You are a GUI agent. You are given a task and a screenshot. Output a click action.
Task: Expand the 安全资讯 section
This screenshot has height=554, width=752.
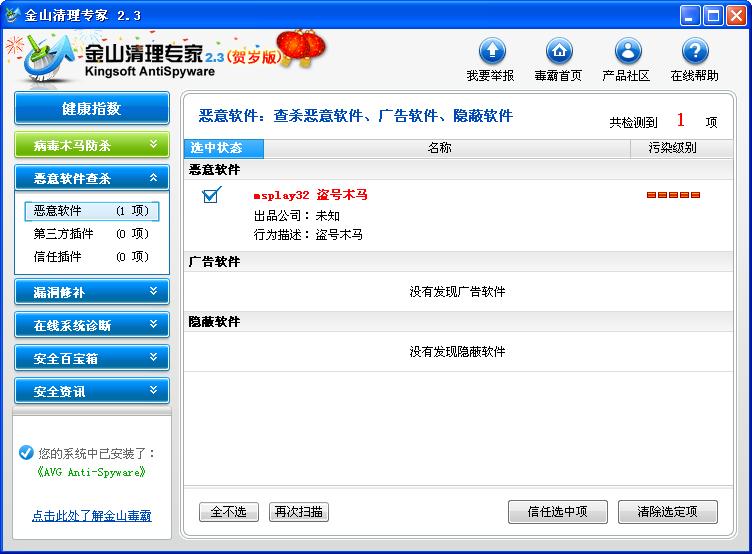[x=92, y=391]
